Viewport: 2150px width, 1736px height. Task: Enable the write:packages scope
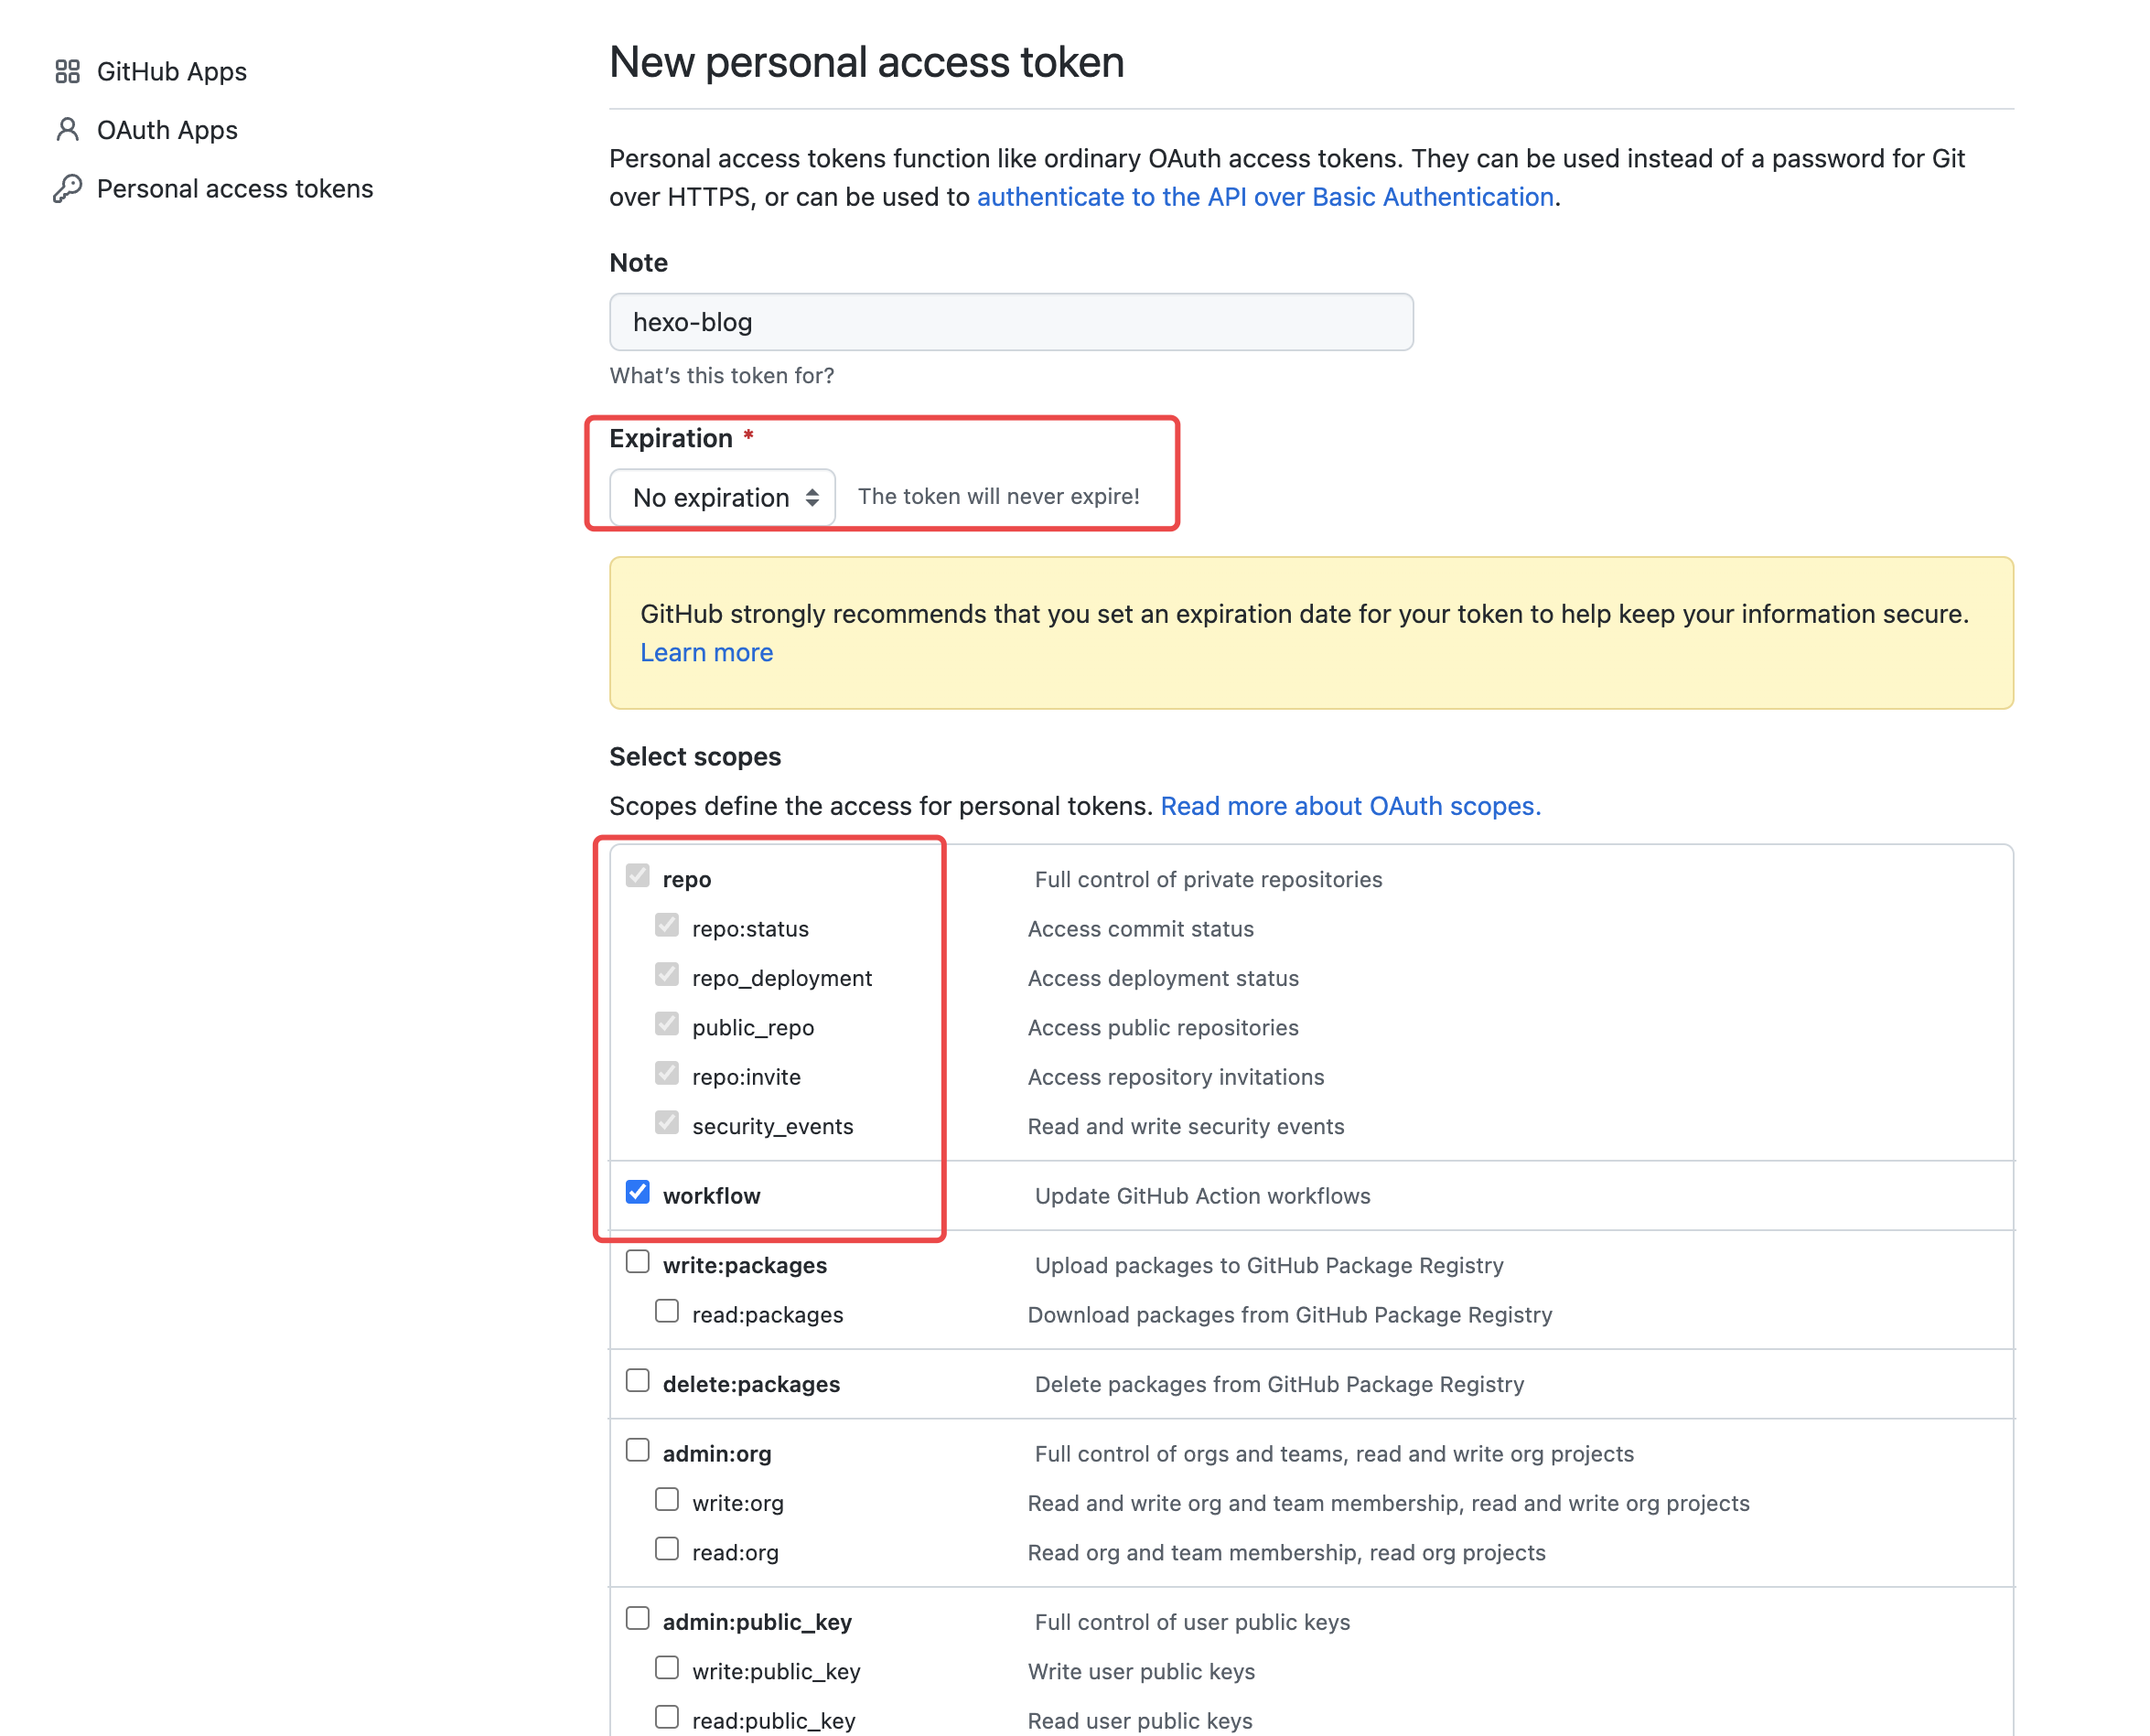637,1262
